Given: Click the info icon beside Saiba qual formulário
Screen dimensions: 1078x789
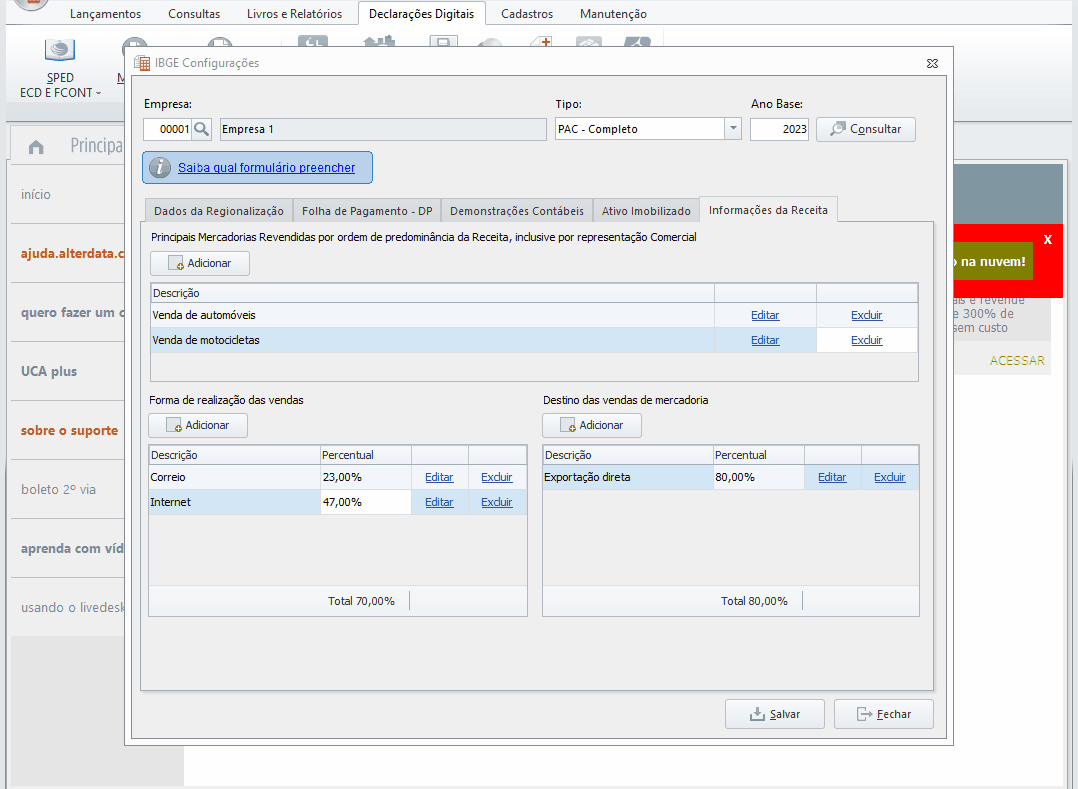Looking at the screenshot, I should pyautogui.click(x=160, y=168).
